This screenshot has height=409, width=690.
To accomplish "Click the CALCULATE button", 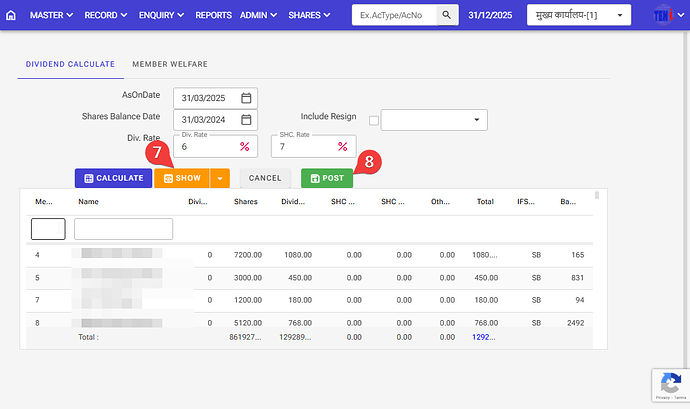I will (x=112, y=178).
